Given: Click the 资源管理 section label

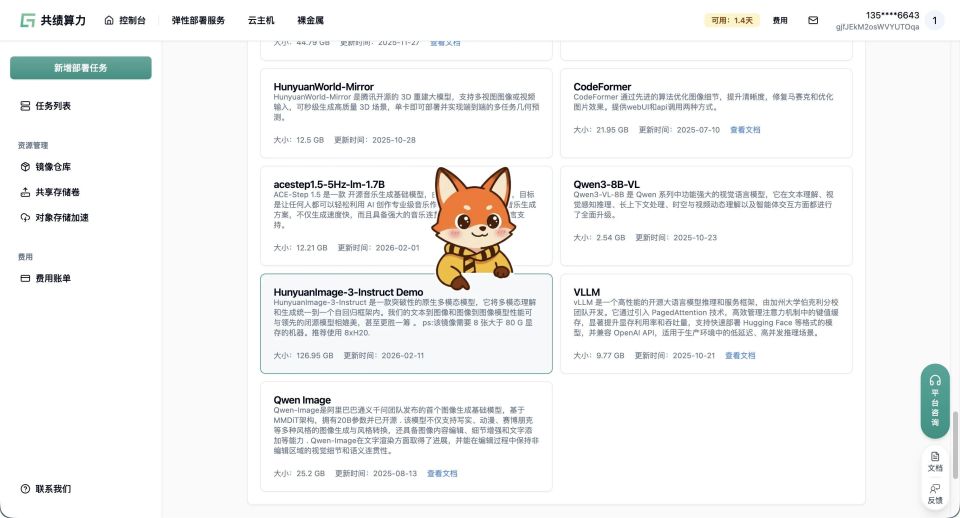Looking at the screenshot, I should pos(33,146).
